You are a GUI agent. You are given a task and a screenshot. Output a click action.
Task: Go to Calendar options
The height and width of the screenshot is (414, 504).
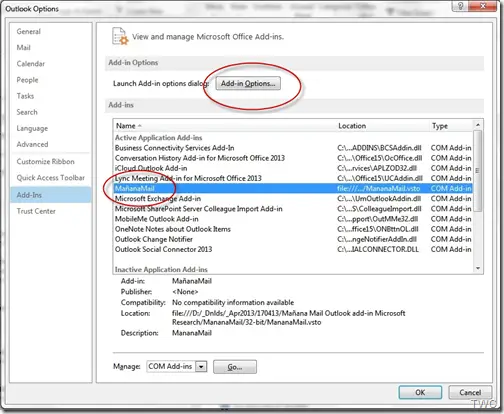click(31, 64)
